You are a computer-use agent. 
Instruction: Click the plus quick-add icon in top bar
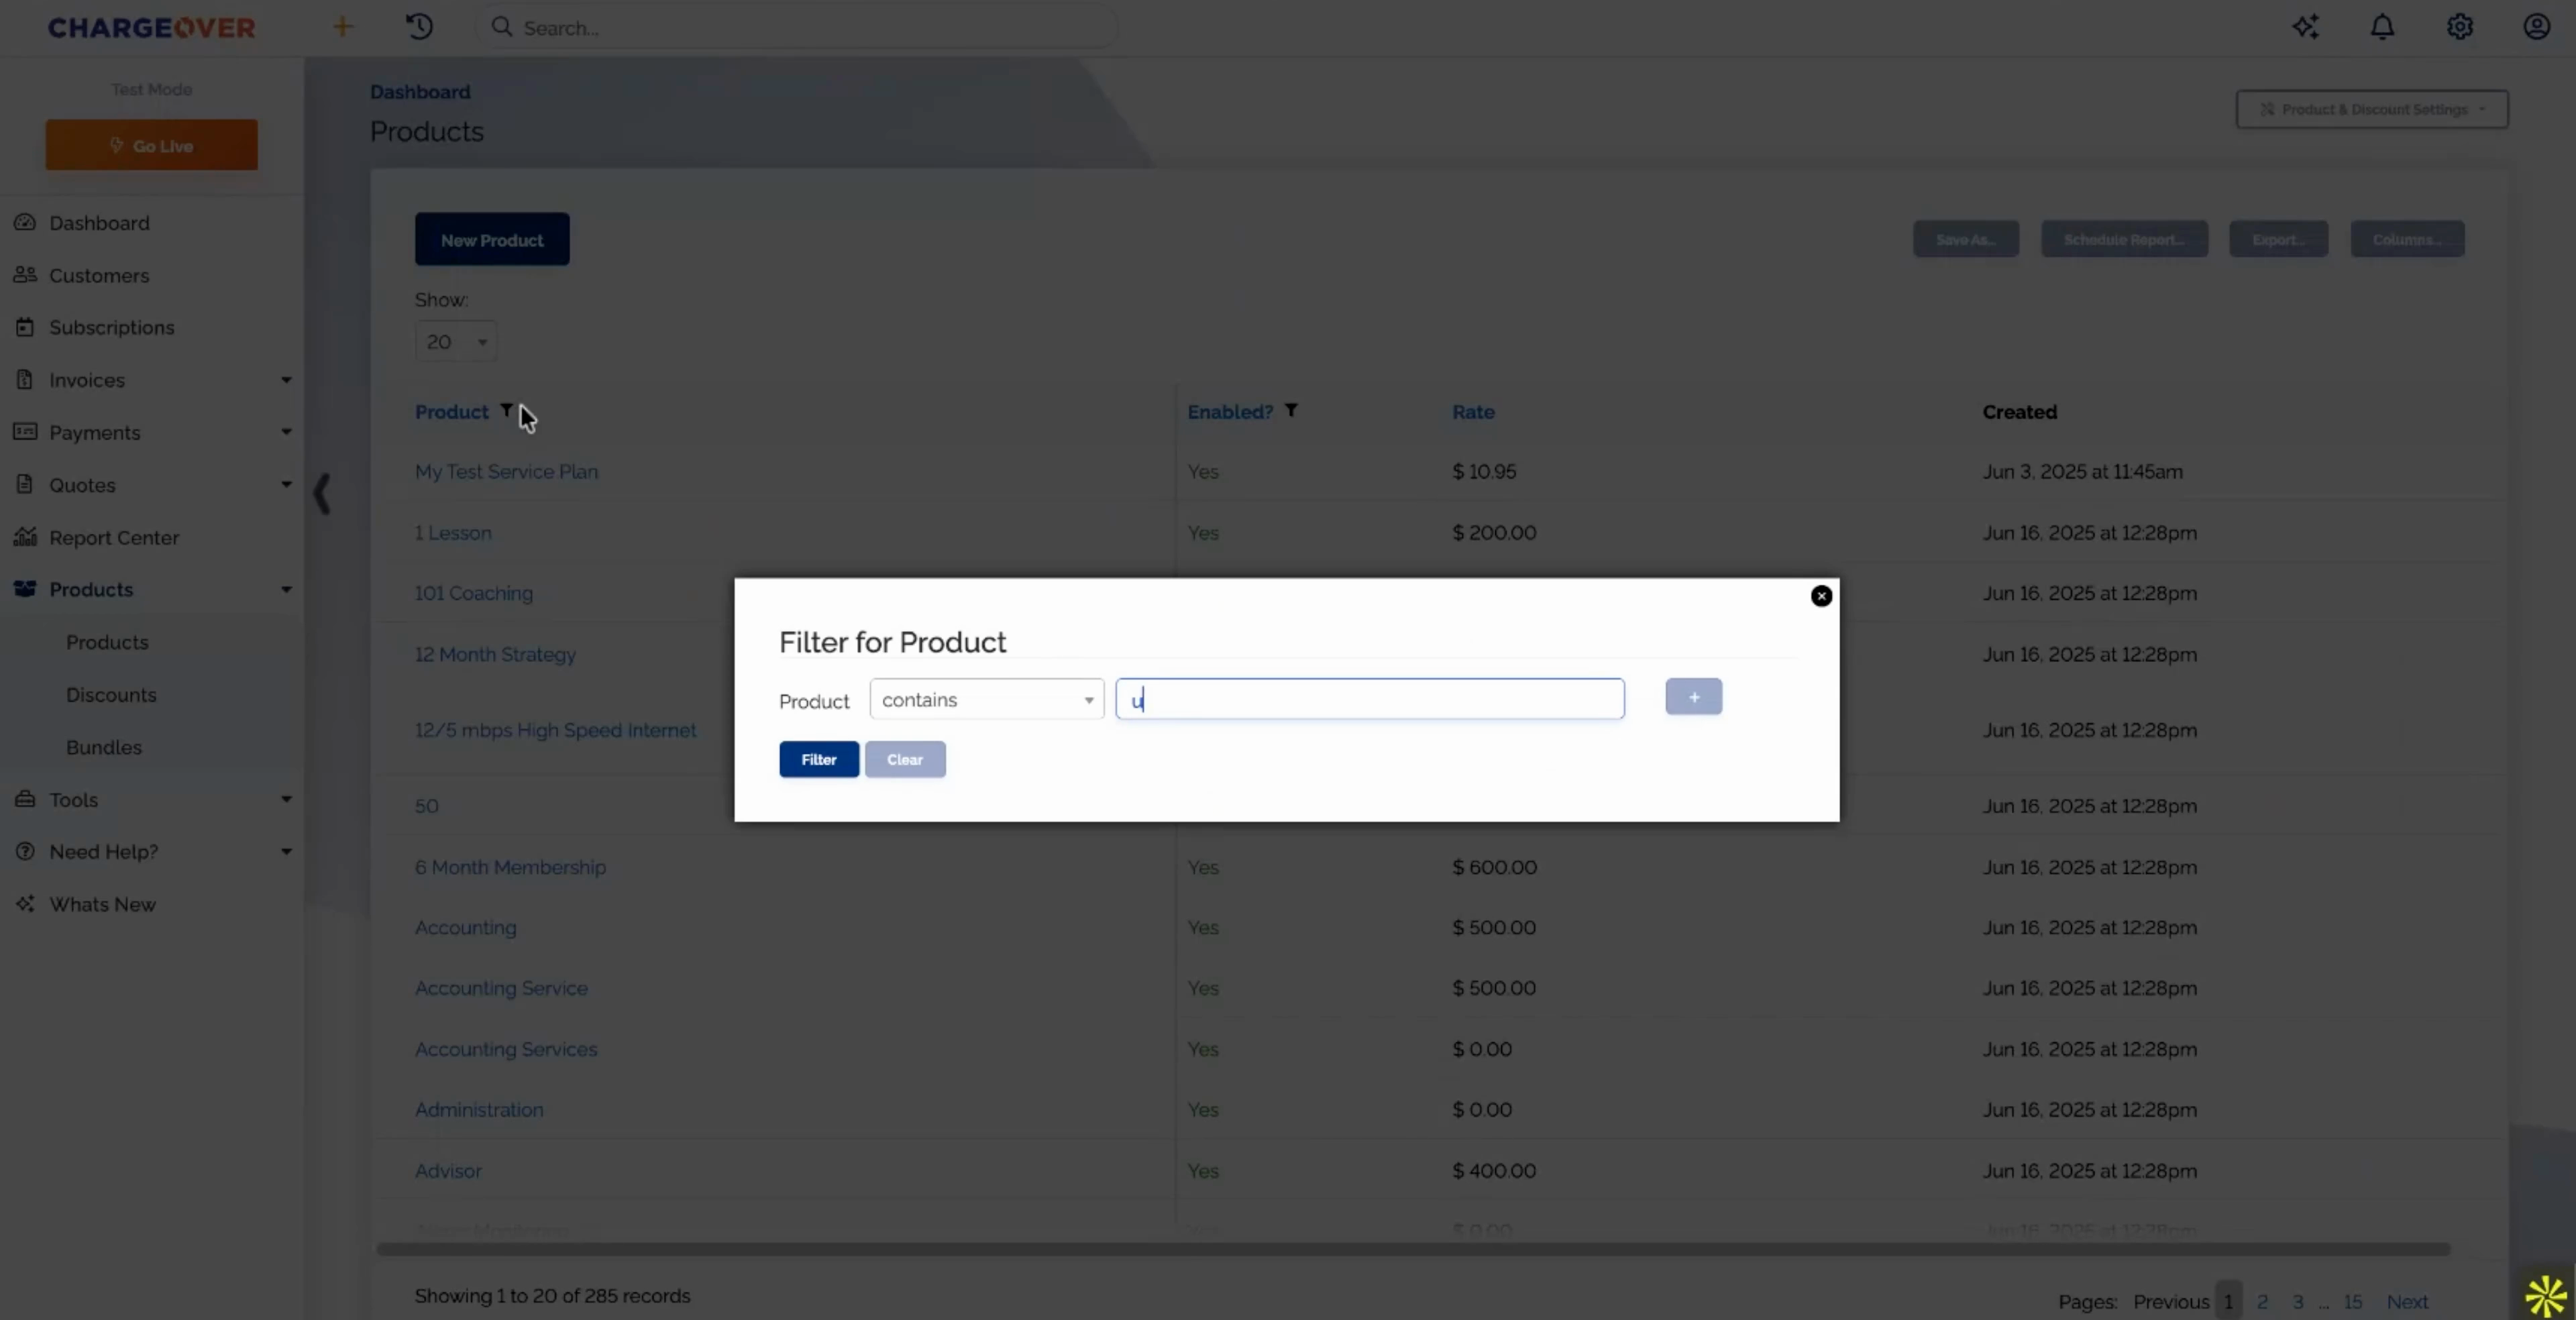pos(343,27)
